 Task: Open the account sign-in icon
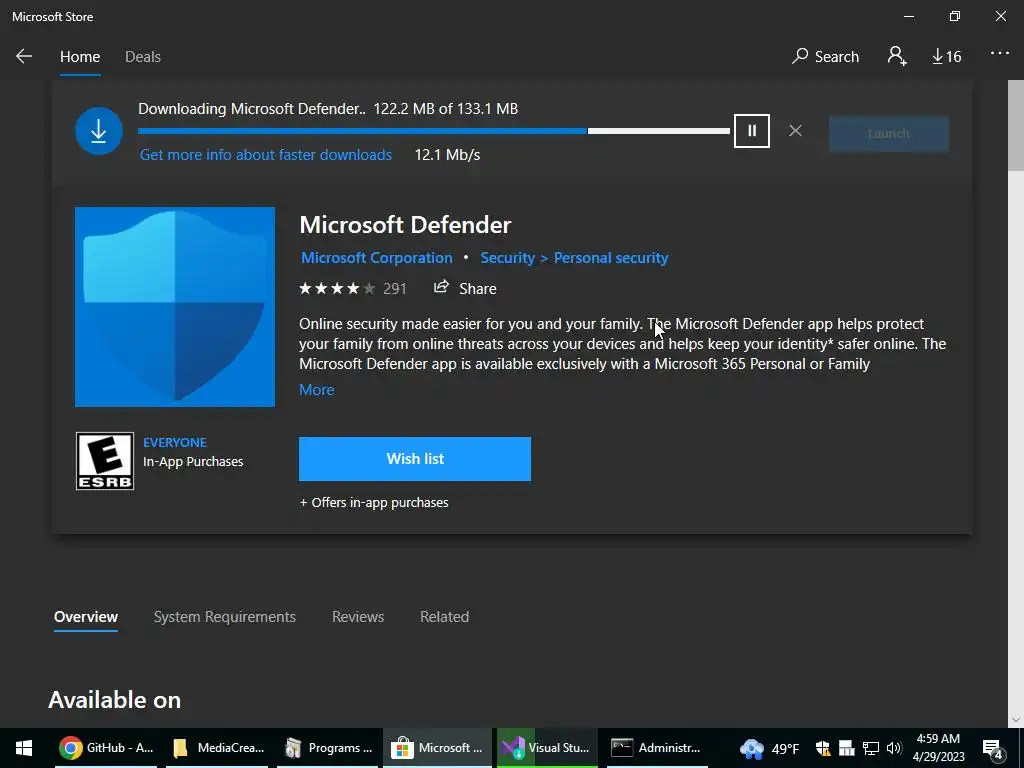point(897,56)
